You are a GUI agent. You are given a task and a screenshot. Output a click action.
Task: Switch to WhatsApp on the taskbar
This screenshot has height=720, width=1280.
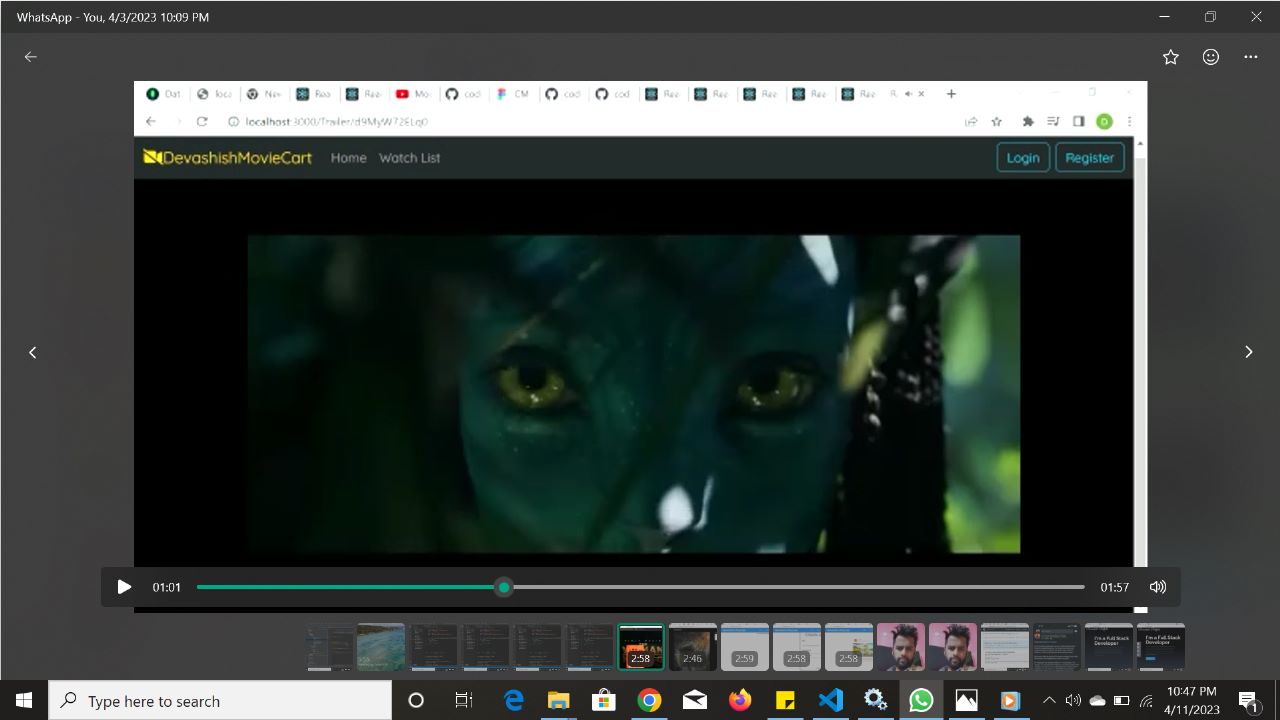pyautogui.click(x=921, y=701)
